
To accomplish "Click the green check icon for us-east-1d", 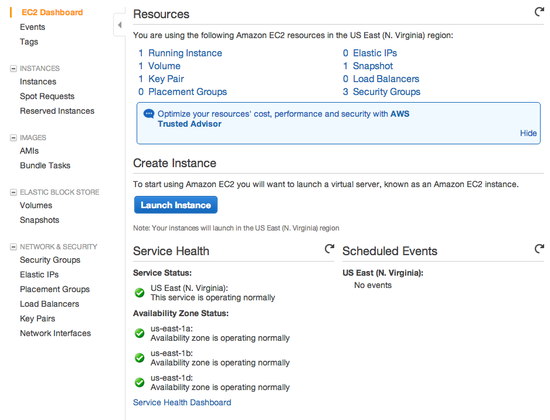I will tap(140, 382).
